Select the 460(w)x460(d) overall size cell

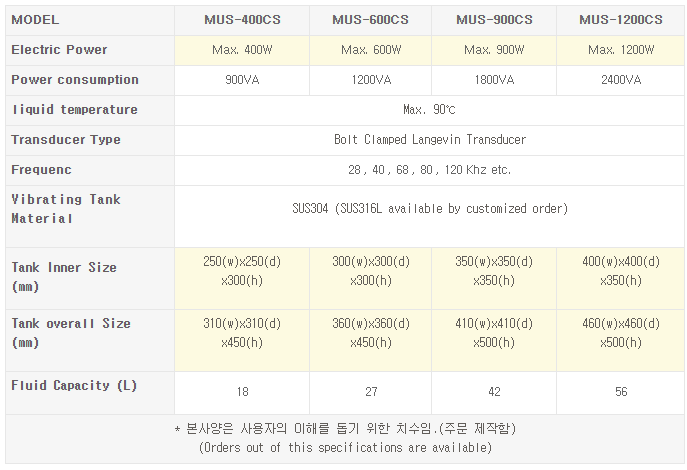pyautogui.click(x=621, y=324)
